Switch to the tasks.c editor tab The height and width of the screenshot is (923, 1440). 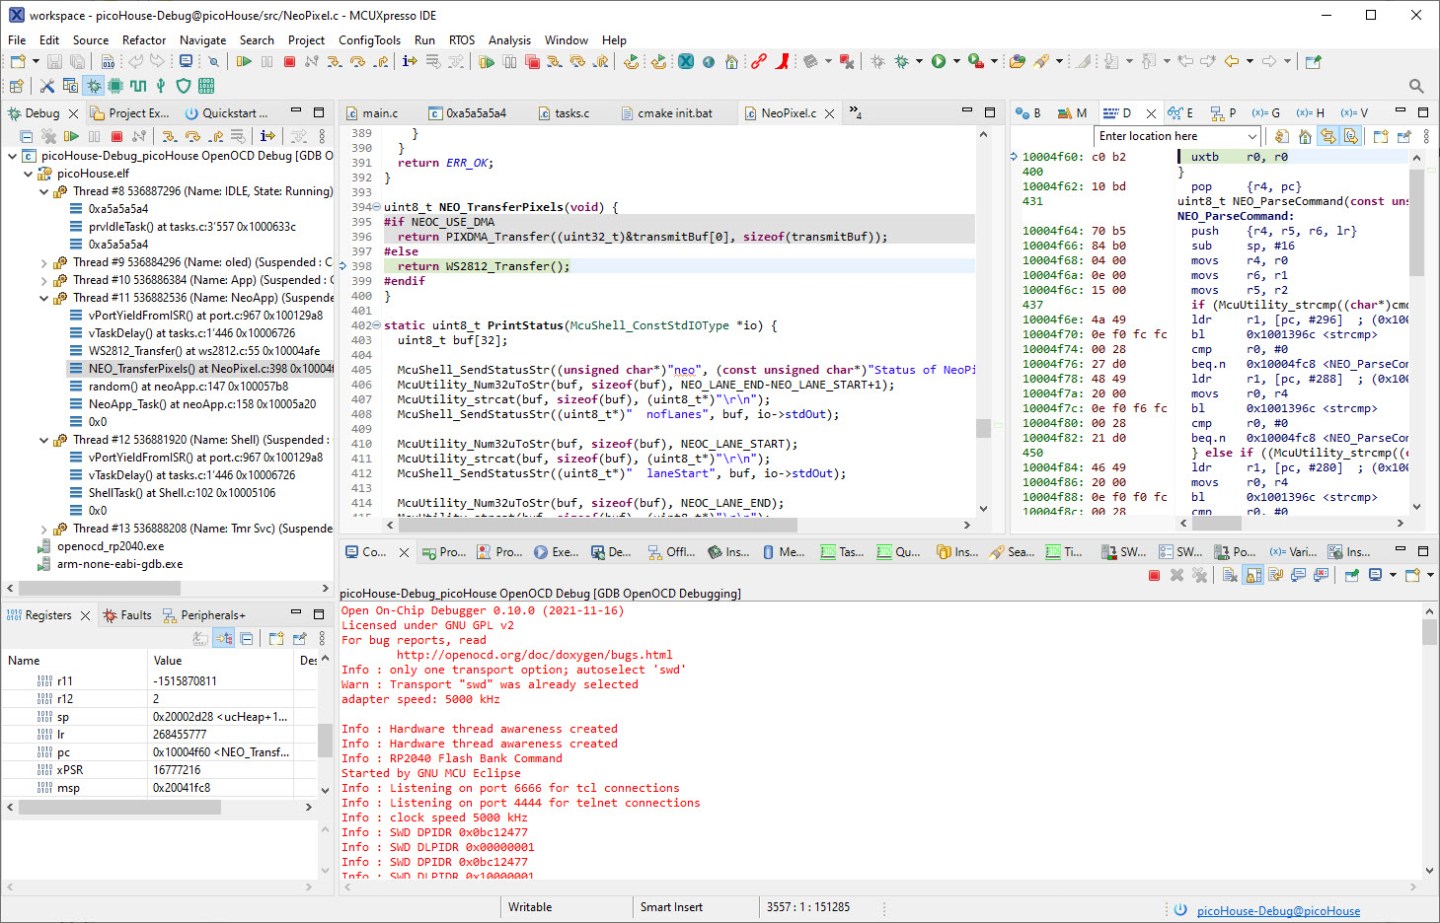click(565, 113)
